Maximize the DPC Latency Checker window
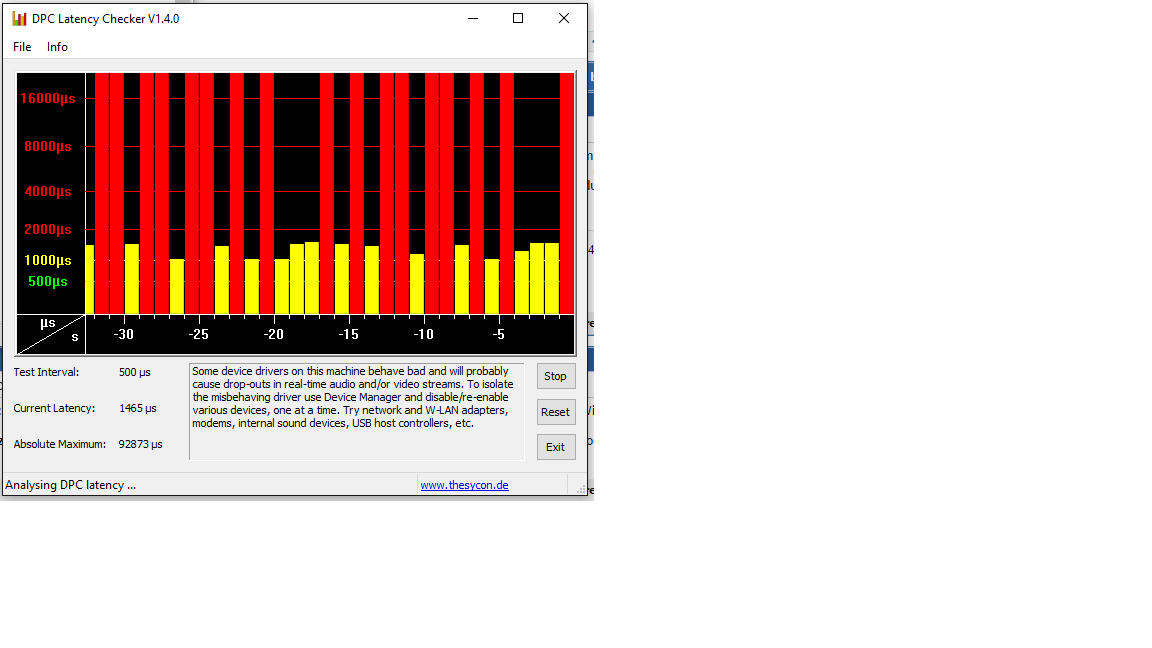The height and width of the screenshot is (648, 1152). (x=518, y=18)
